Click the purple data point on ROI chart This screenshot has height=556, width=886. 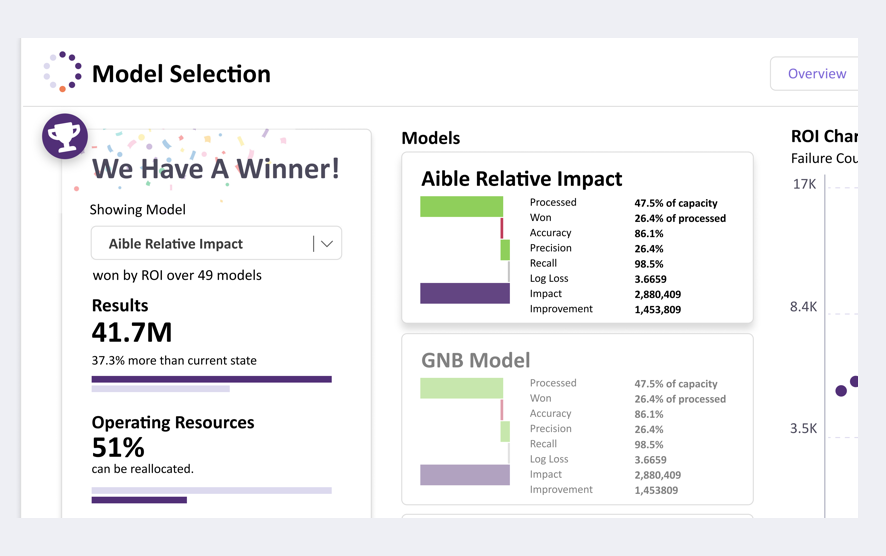(841, 390)
